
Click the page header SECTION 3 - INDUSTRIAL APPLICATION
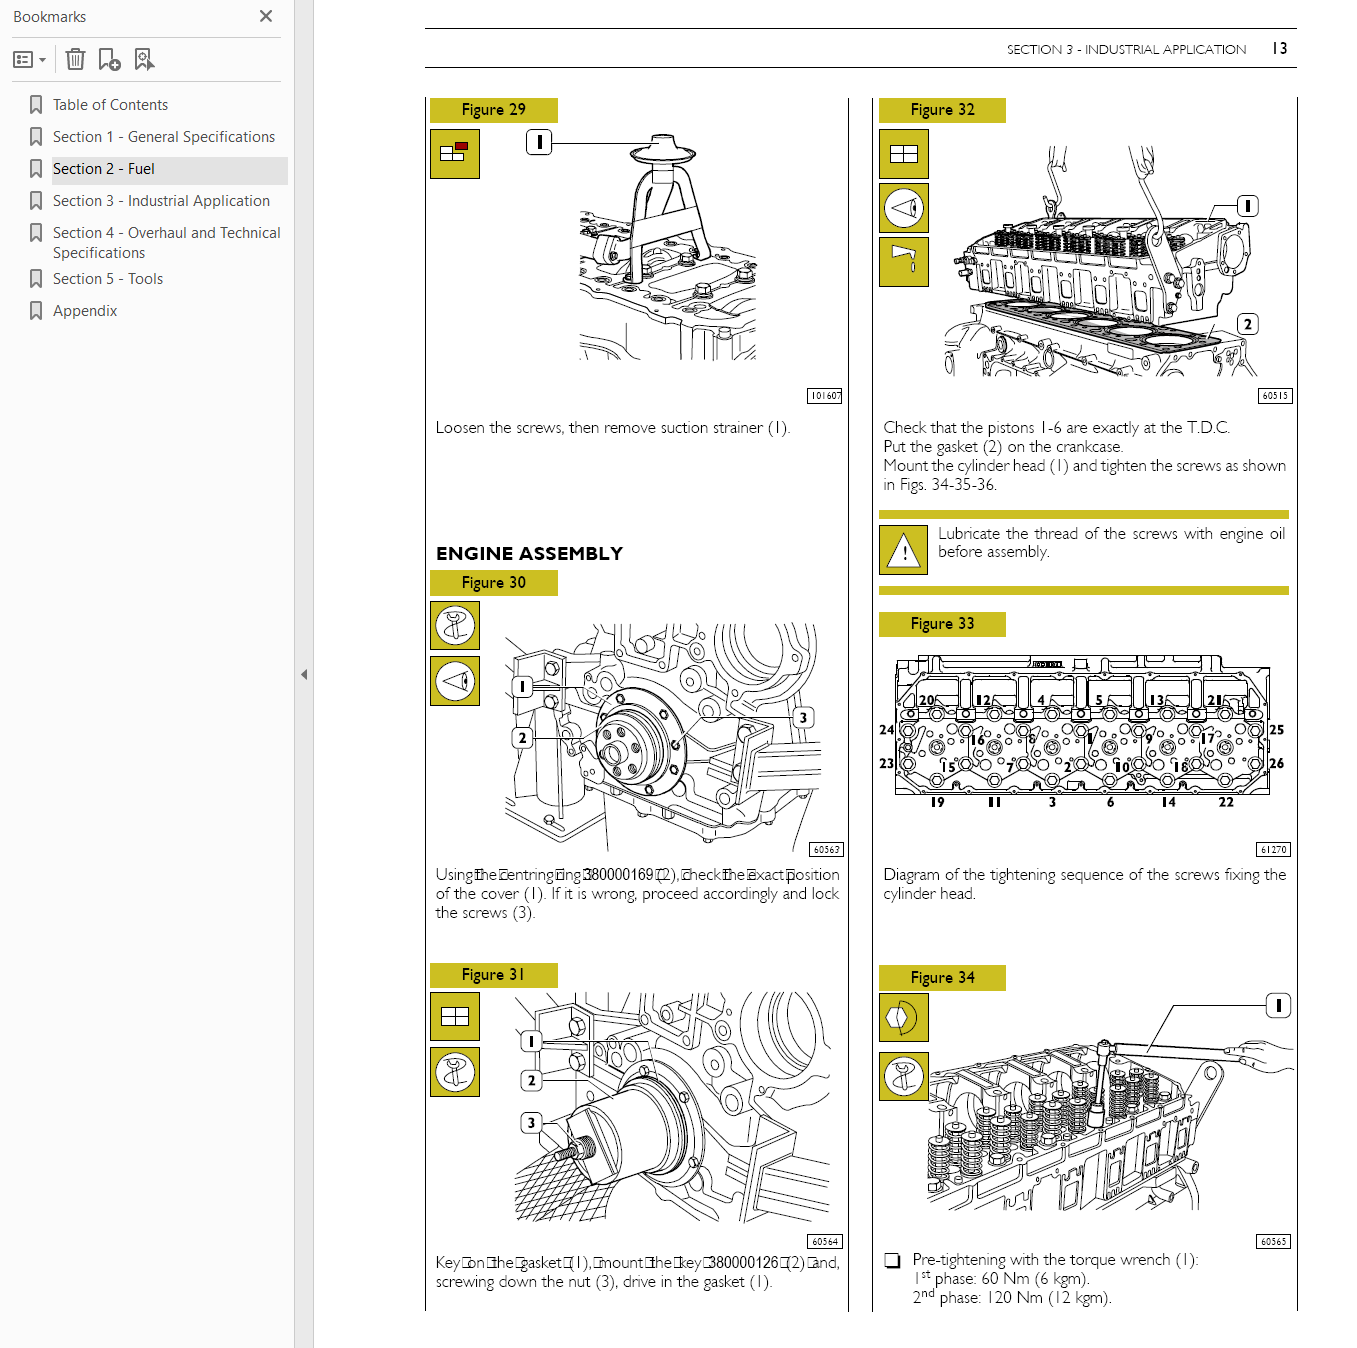point(1126,49)
